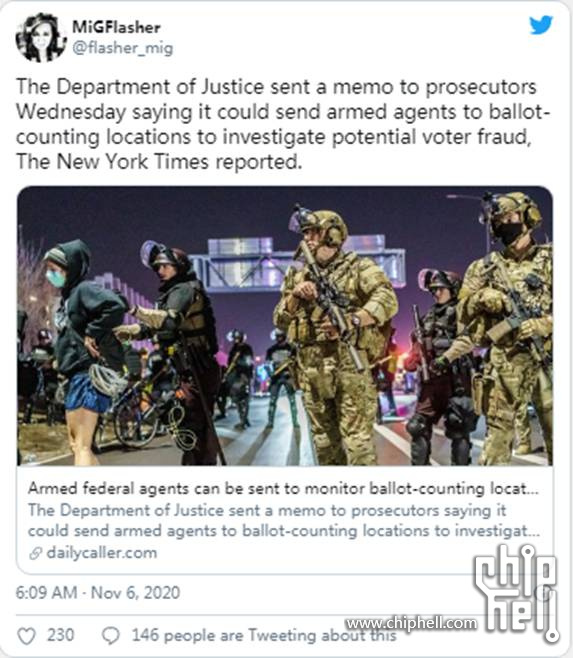
Task: Open replies via speech bubble icon
Action: click(111, 636)
